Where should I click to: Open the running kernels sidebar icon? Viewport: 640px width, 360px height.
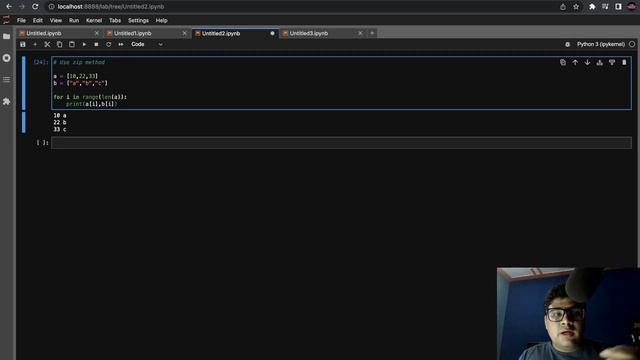(x=7, y=58)
